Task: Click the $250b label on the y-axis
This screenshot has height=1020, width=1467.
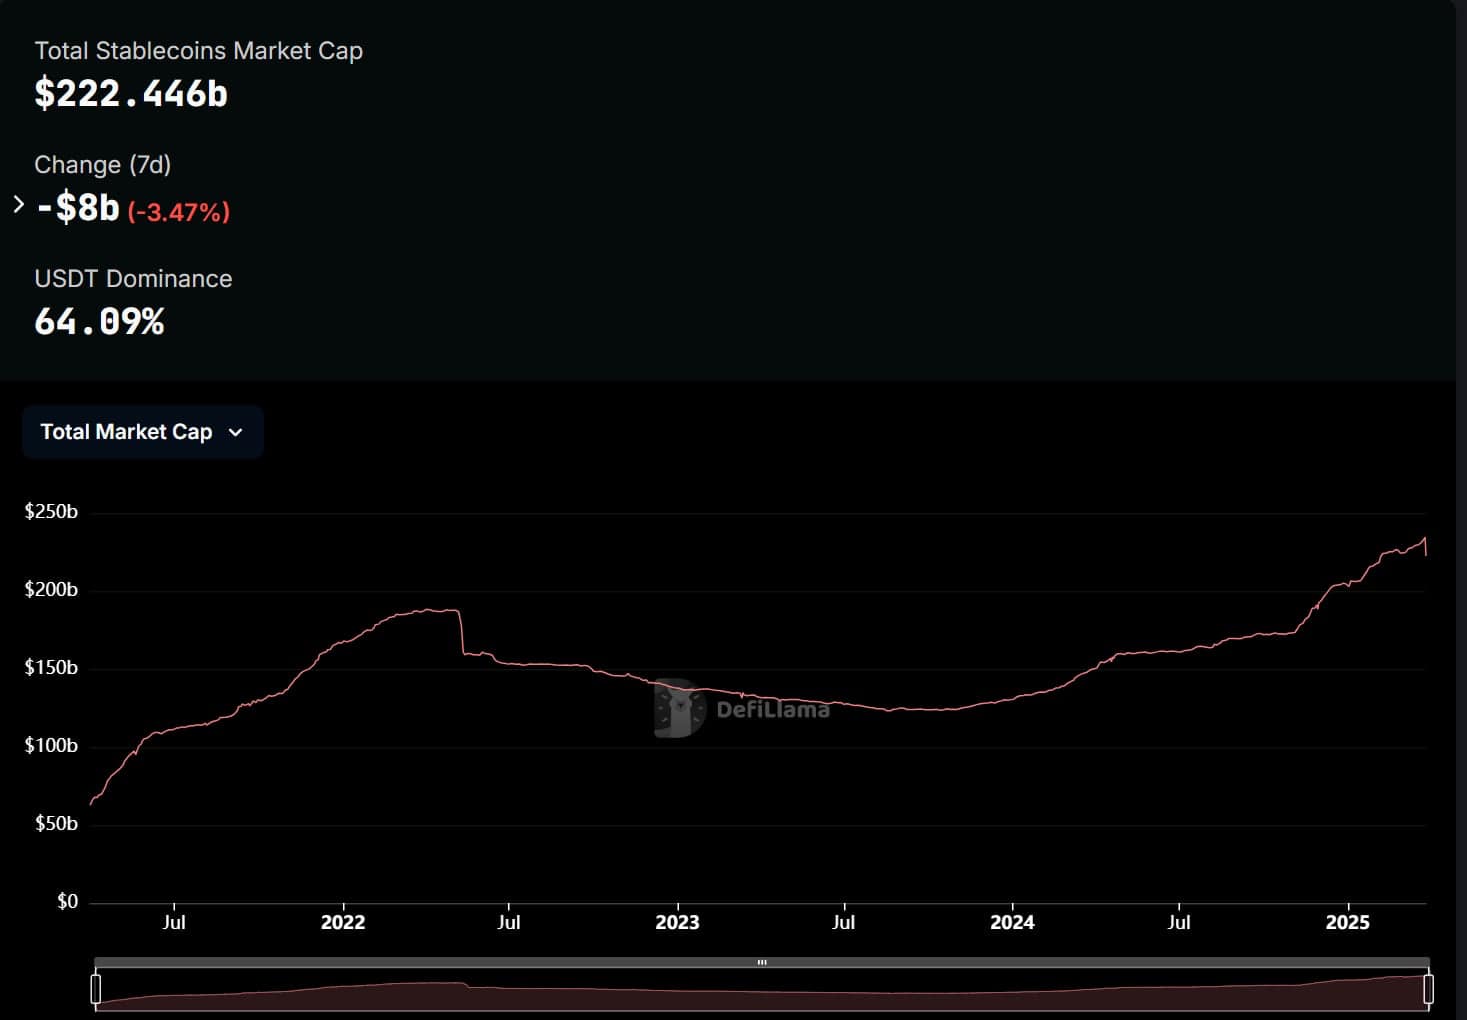Action: pos(51,512)
